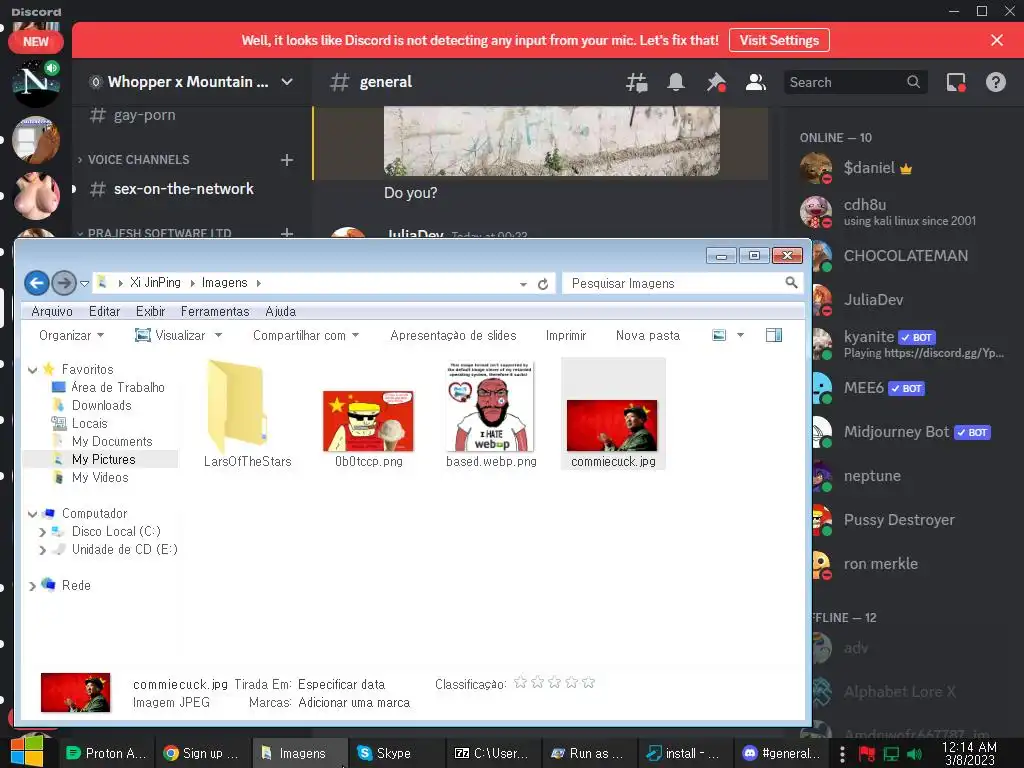Open Threads icon in Discord header
Screen dimensions: 1024x768
[636, 82]
